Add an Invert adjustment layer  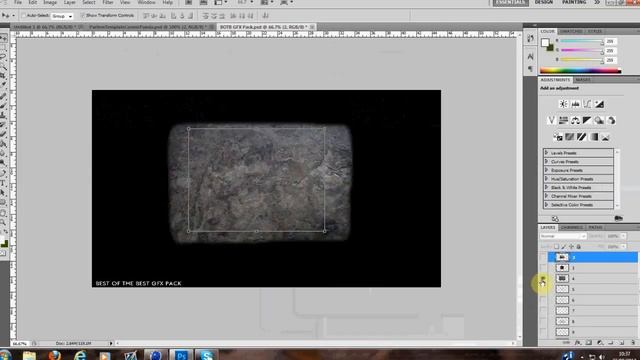coord(558,137)
